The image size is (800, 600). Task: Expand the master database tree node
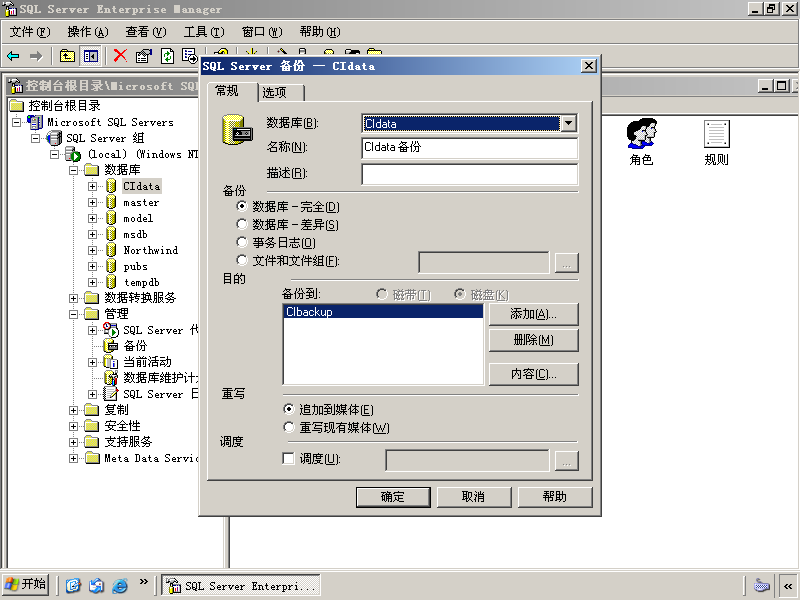[x=92, y=203]
